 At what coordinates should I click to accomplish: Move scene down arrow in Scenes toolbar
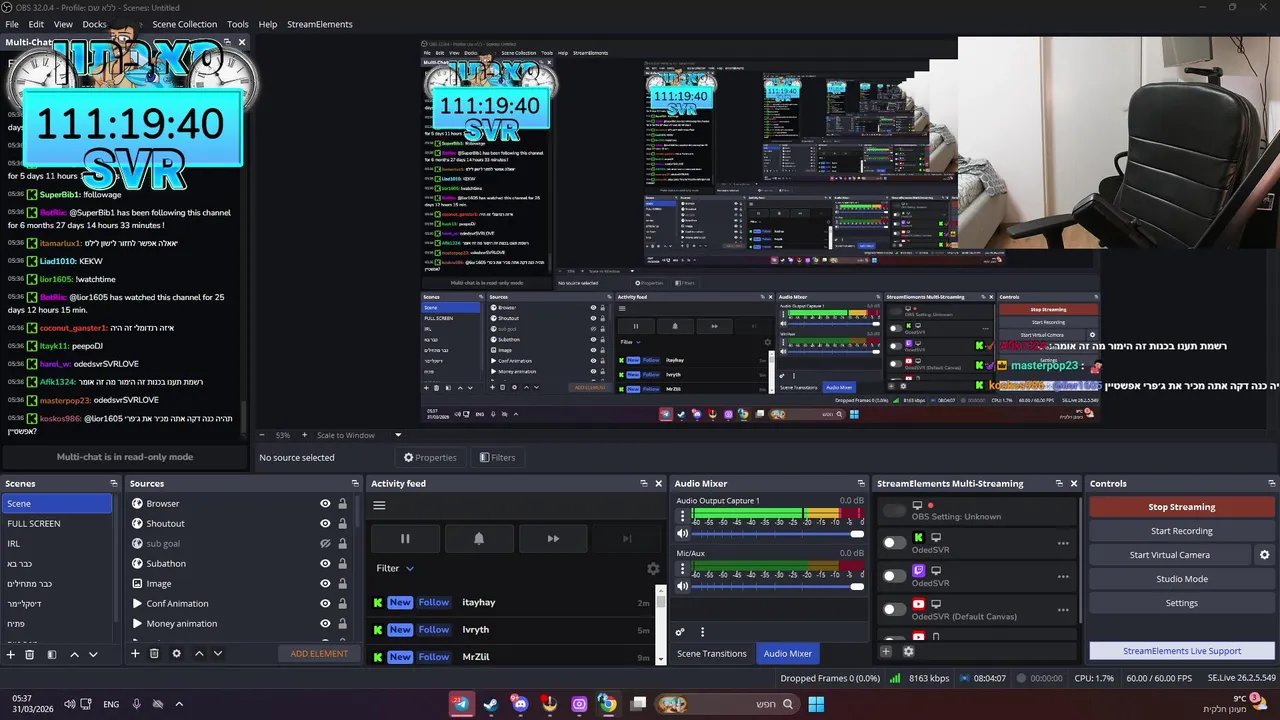(x=93, y=654)
